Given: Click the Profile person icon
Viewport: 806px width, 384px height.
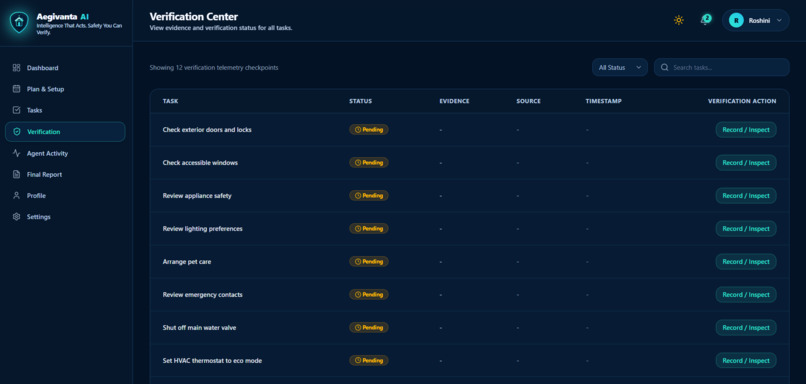Looking at the screenshot, I should [x=16, y=195].
